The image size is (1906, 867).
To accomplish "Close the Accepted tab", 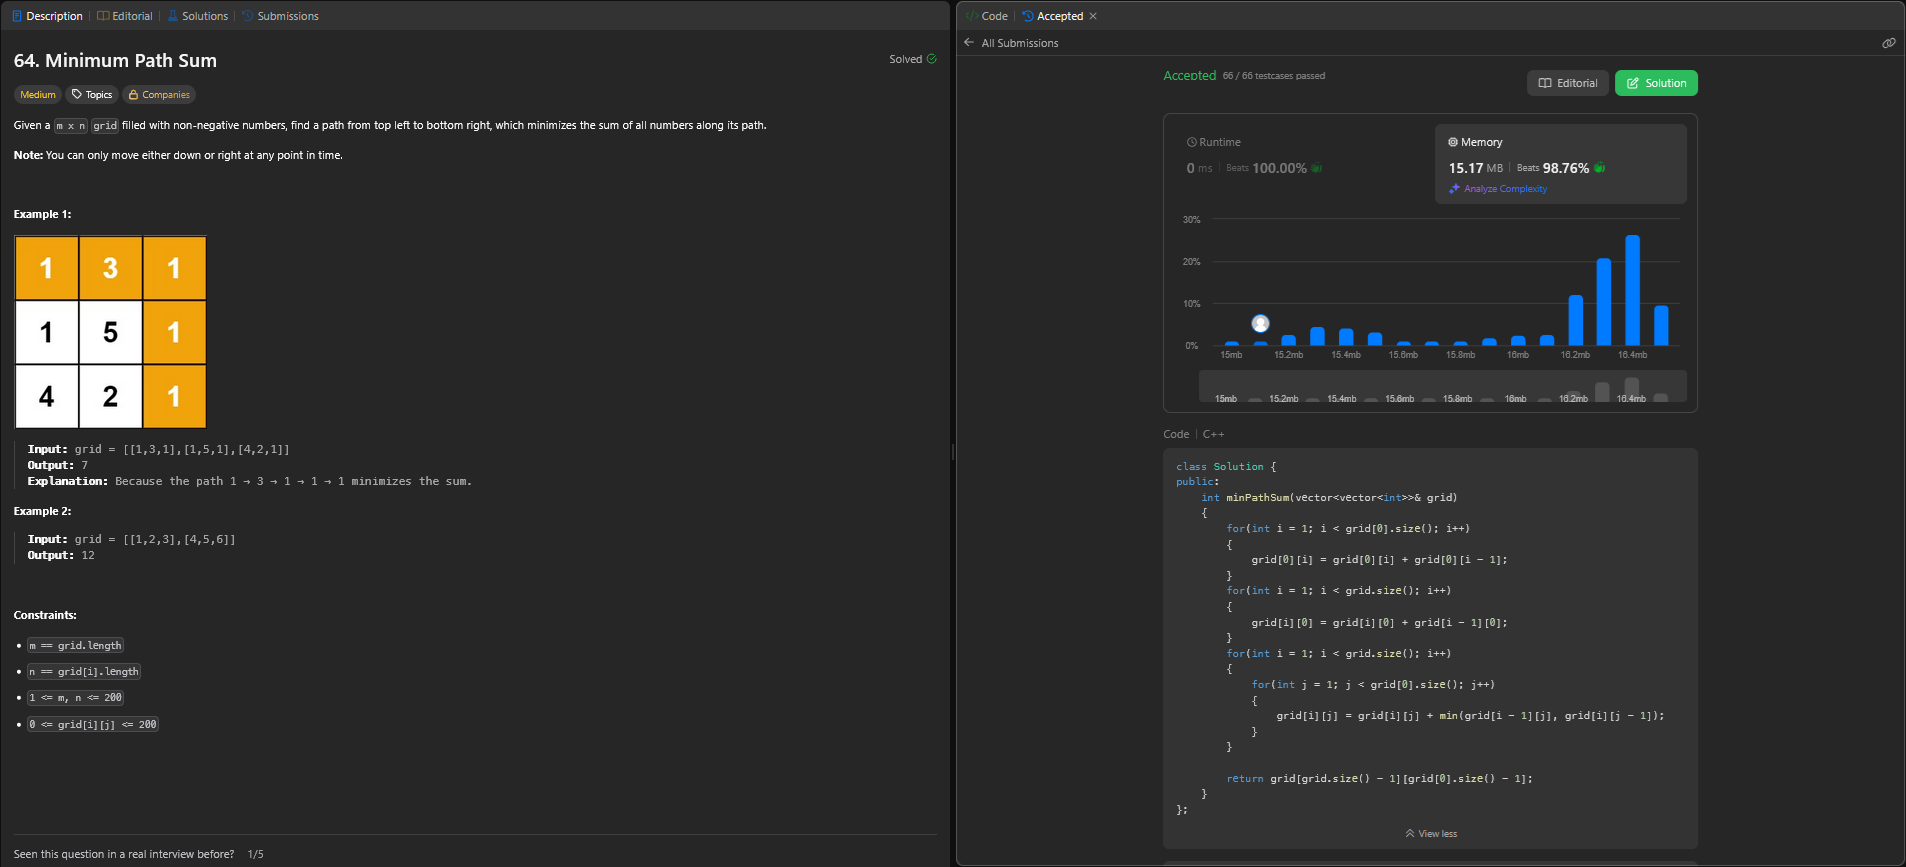I will tap(1093, 16).
